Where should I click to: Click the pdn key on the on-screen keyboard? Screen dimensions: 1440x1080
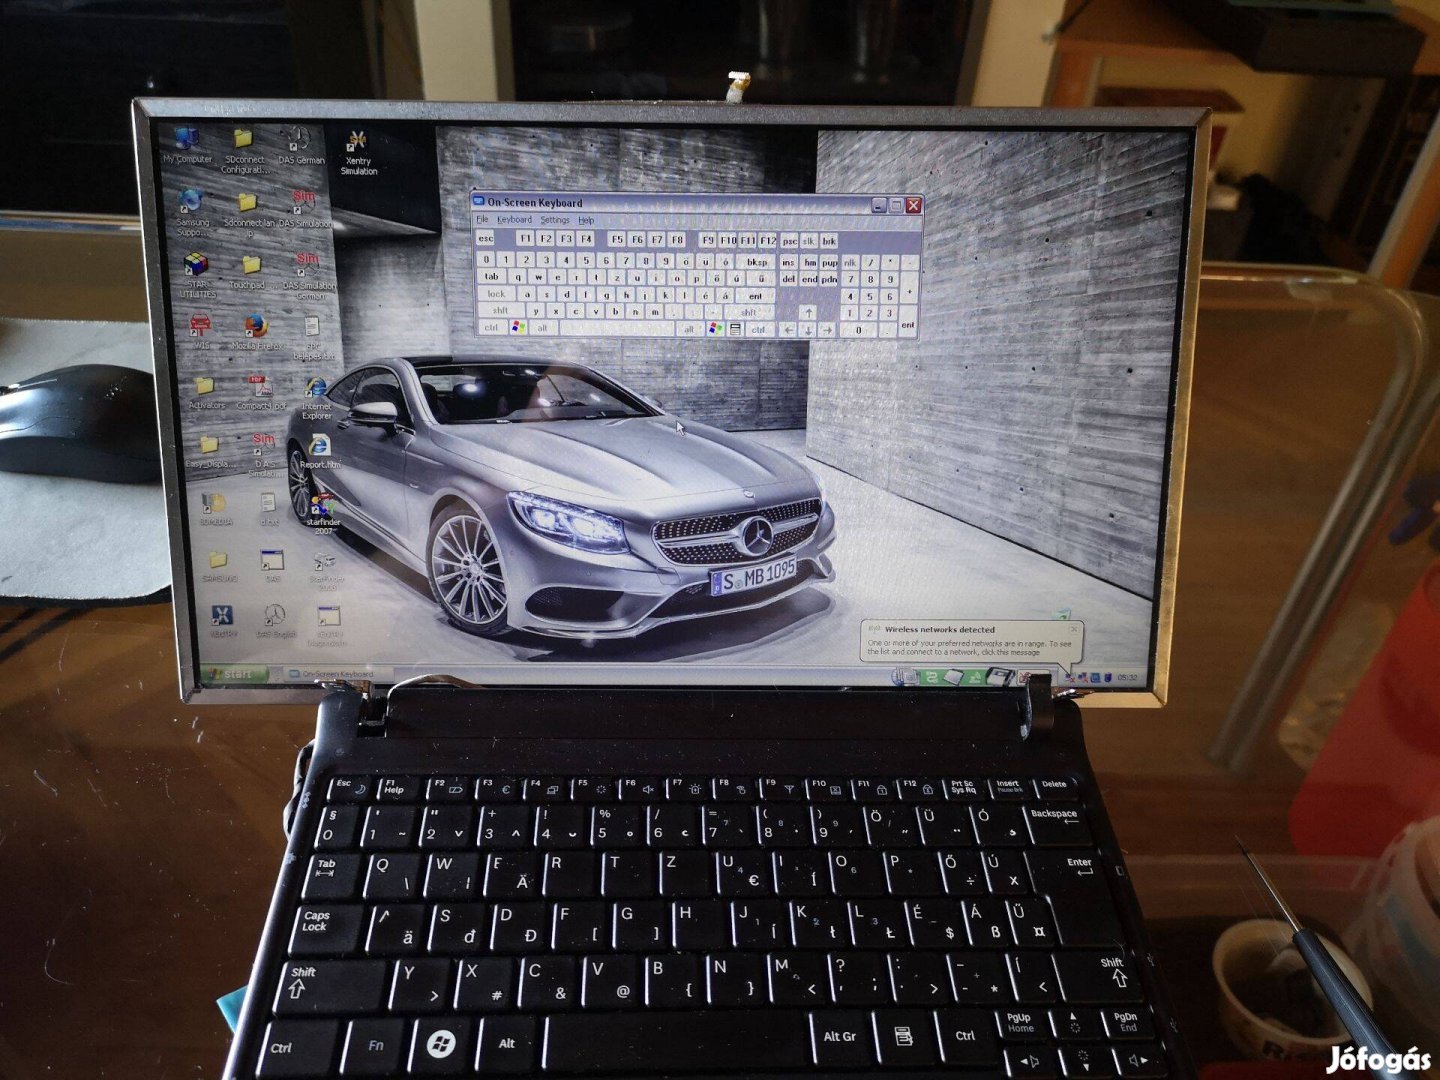(x=830, y=278)
